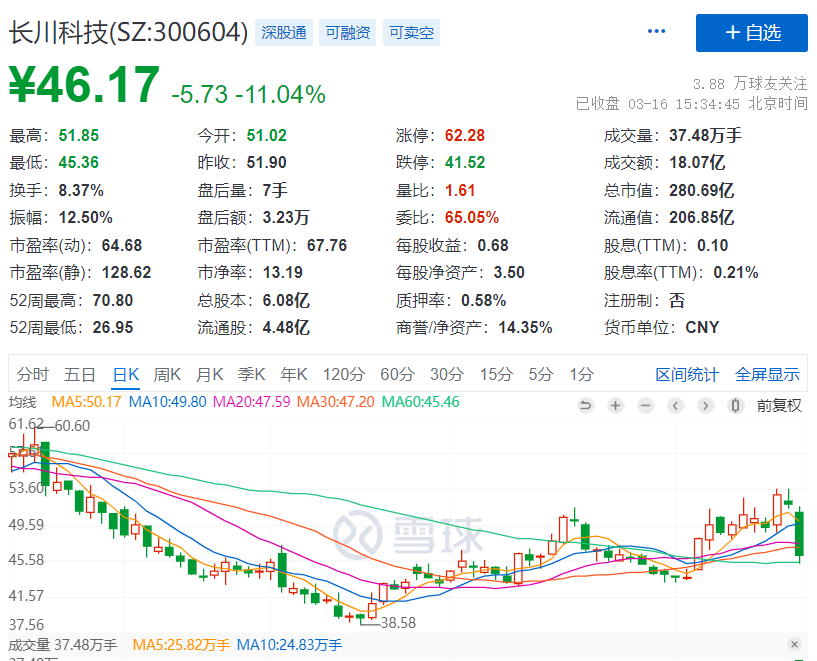This screenshot has height=661, width=817.
Task: Zoom in the K-line chart
Action: [x=615, y=405]
